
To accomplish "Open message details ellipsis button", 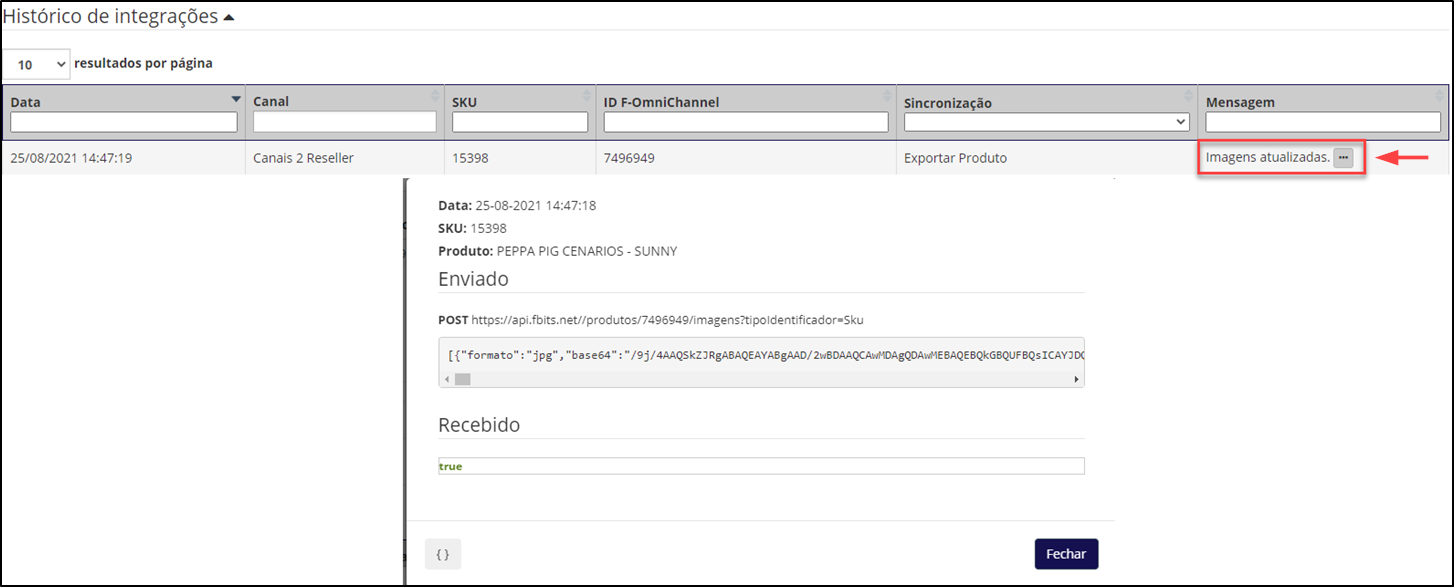I will click(x=1343, y=158).
